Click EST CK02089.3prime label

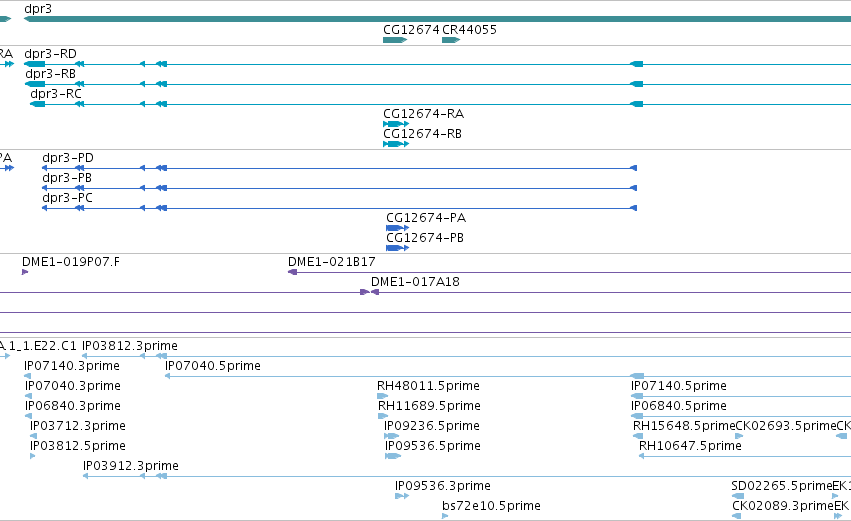(x=783, y=506)
